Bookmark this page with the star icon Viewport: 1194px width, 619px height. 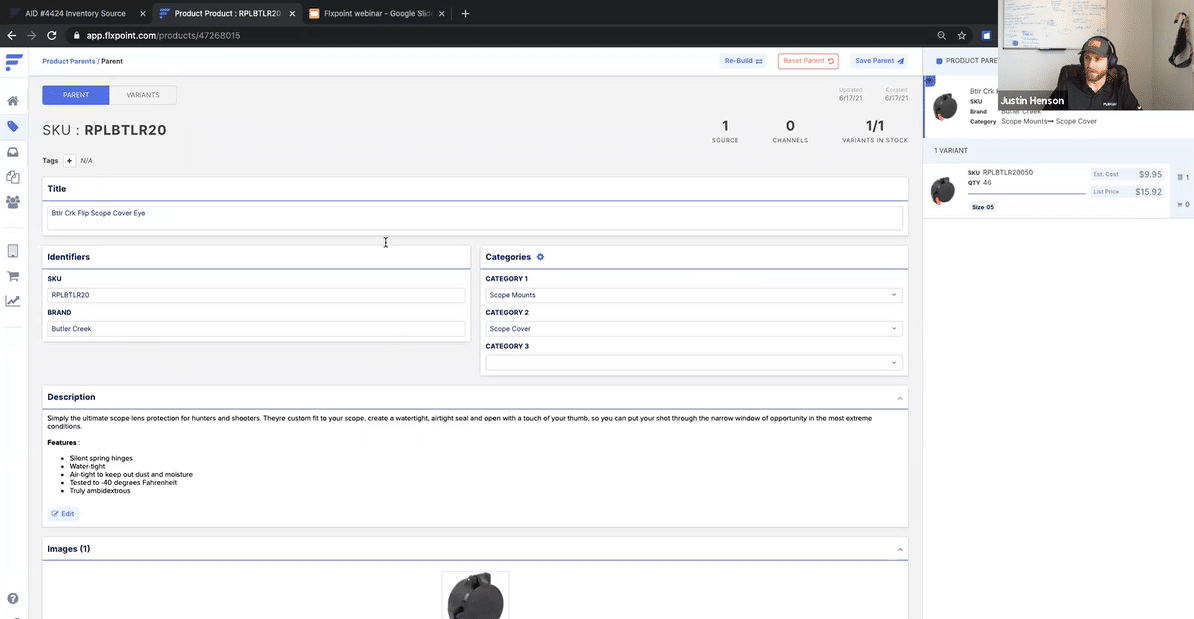962,35
